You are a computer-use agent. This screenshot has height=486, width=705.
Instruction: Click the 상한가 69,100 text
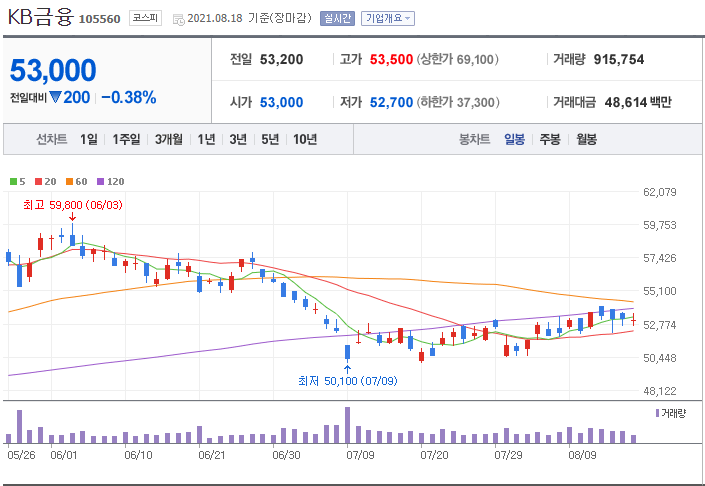click(x=458, y=59)
